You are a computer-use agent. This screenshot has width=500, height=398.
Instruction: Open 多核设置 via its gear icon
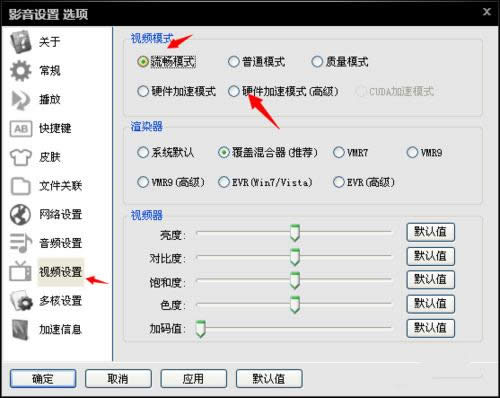[x=21, y=301]
